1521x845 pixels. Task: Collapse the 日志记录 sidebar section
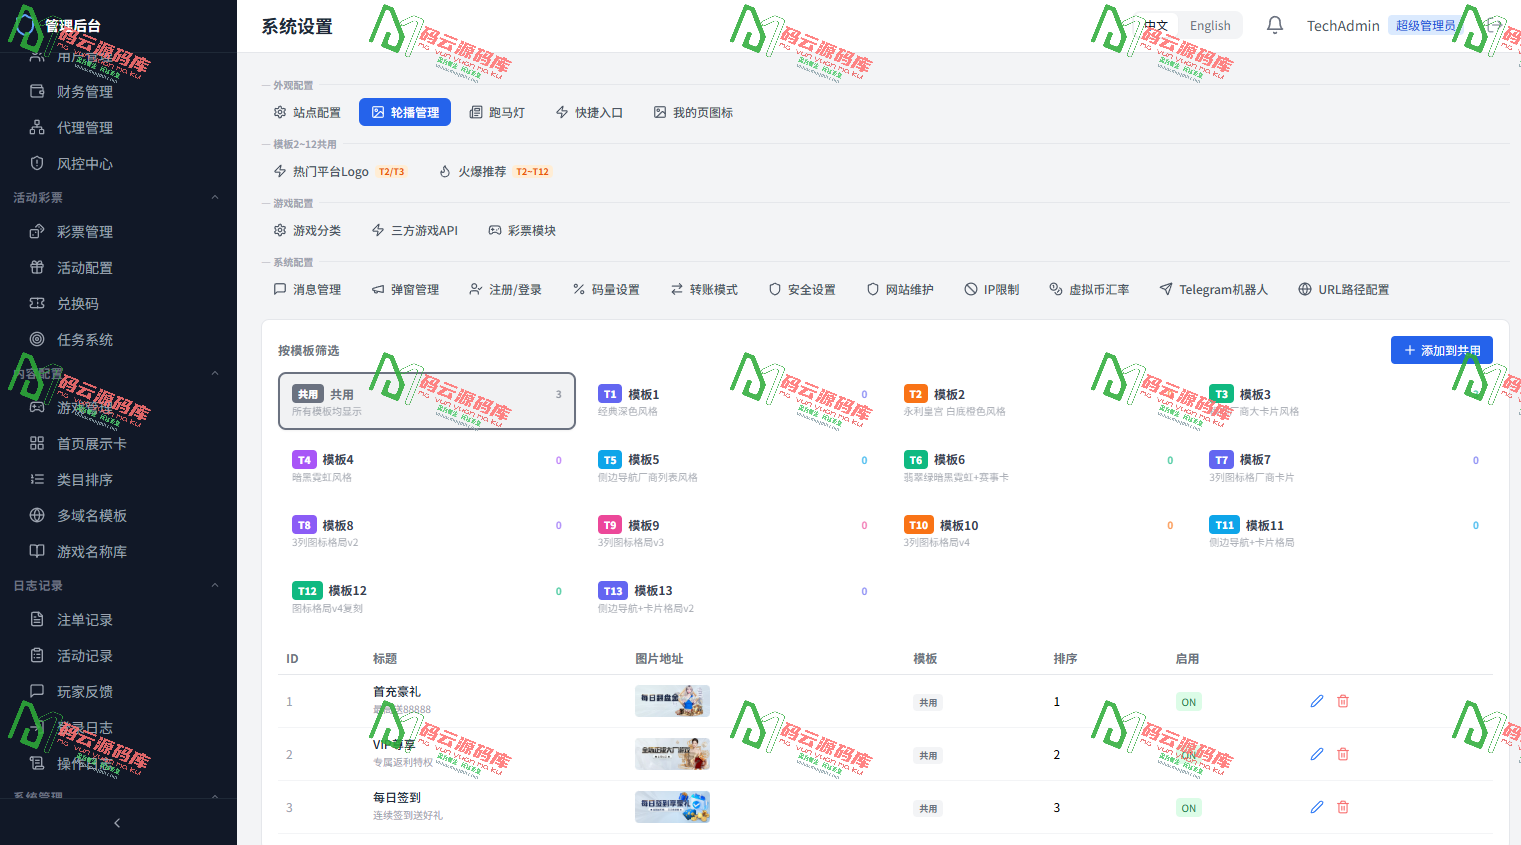click(215, 585)
